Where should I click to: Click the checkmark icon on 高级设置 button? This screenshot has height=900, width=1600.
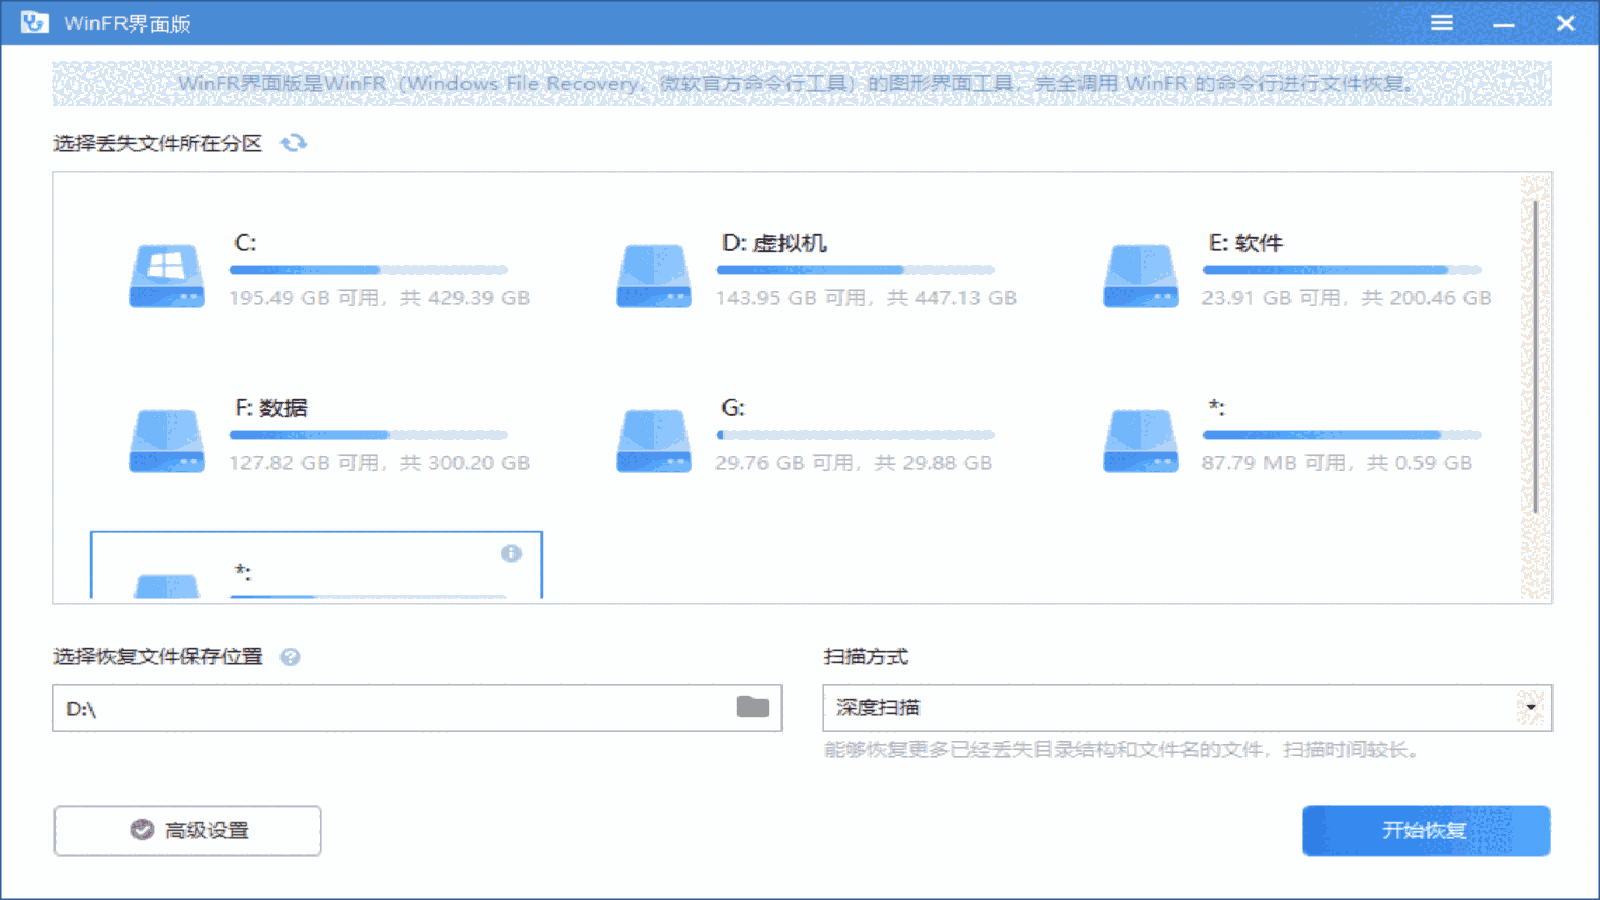coord(142,830)
